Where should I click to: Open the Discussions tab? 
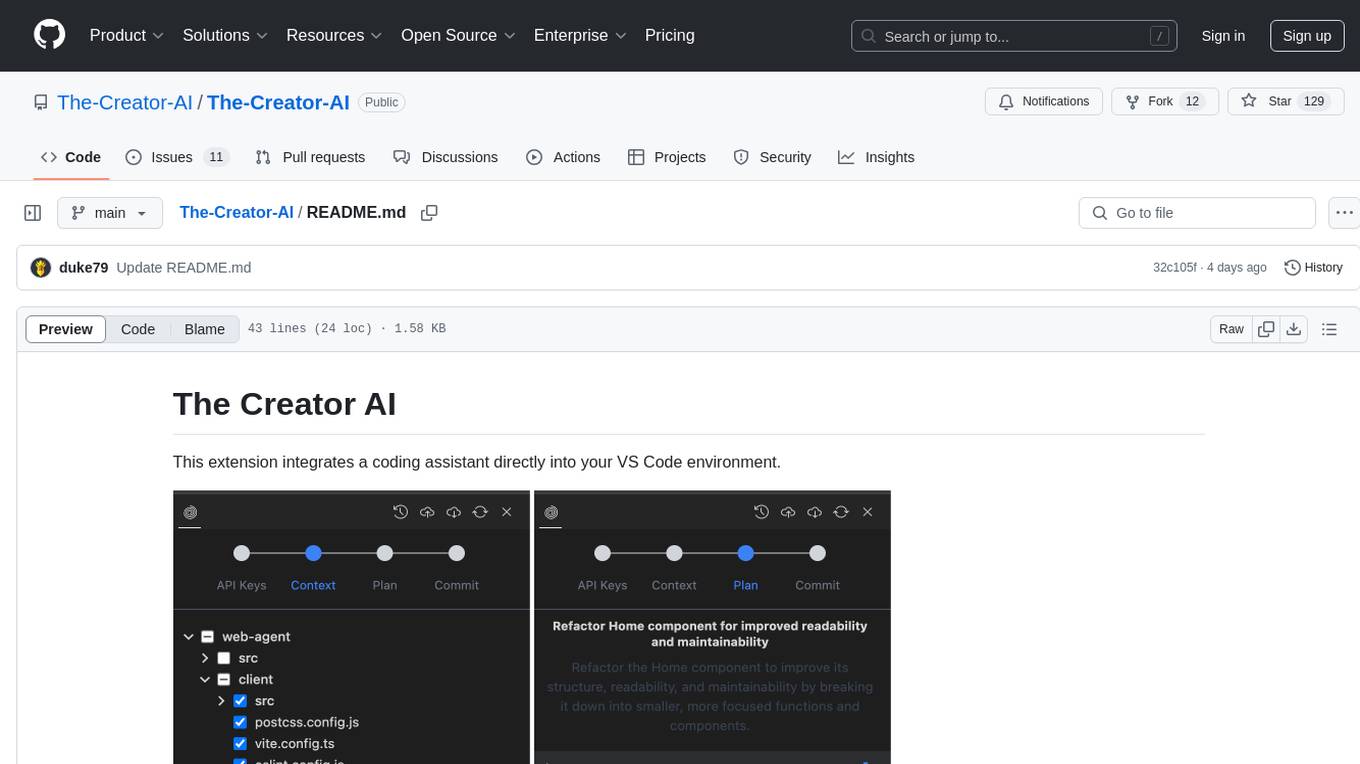coord(445,157)
